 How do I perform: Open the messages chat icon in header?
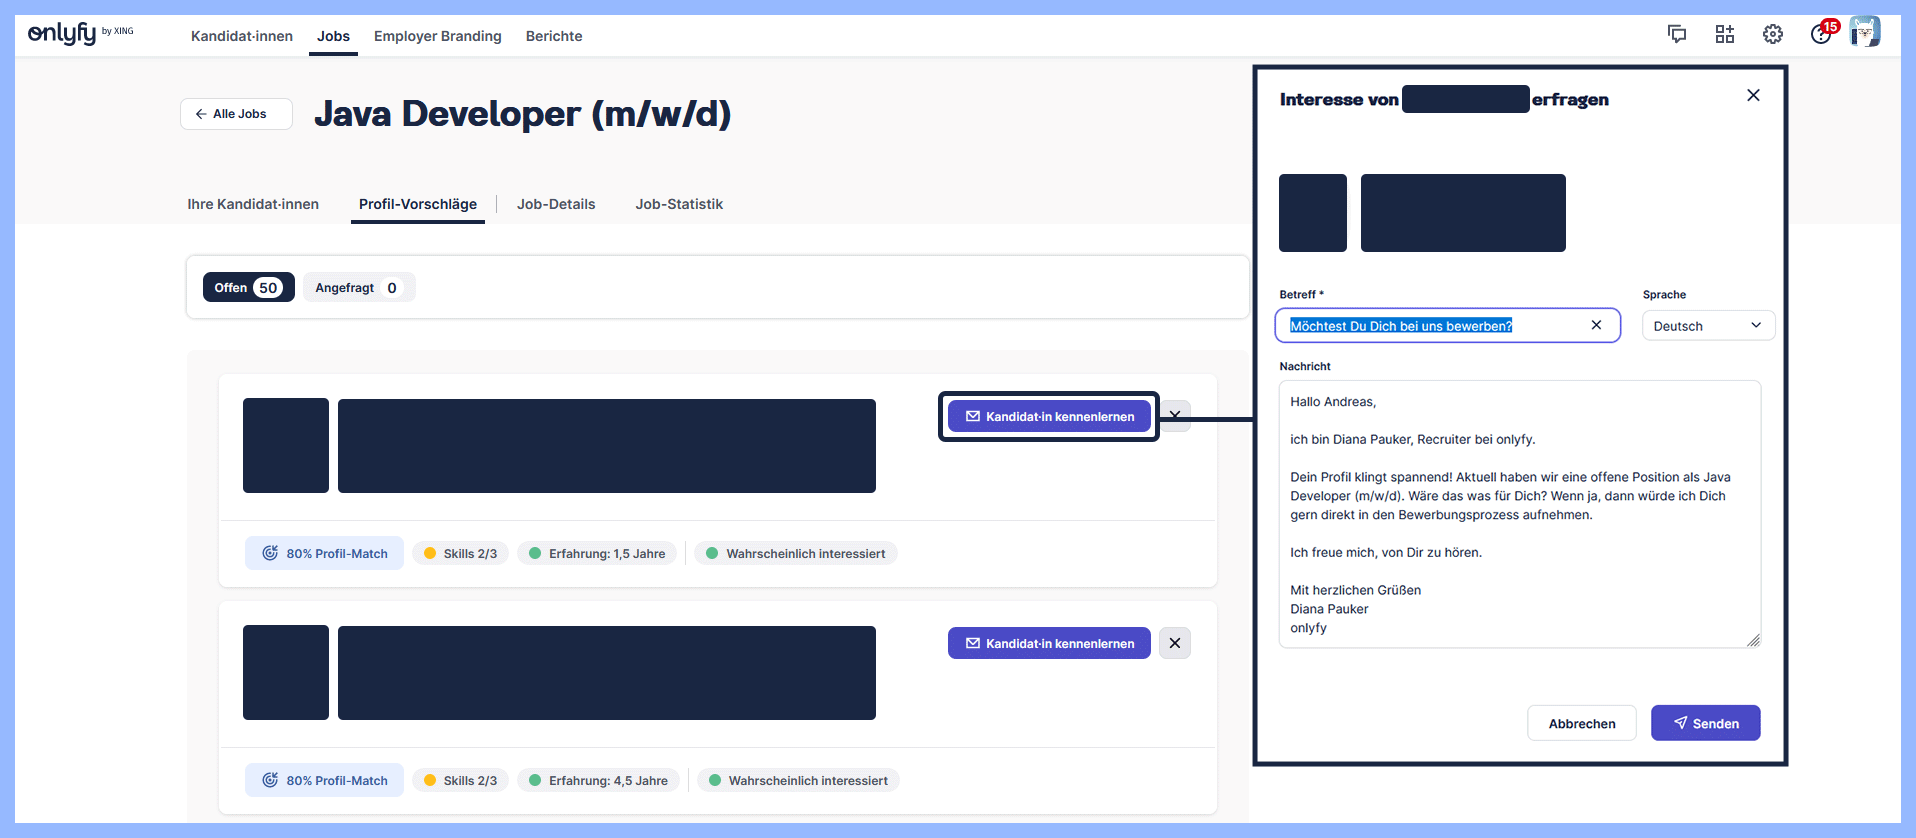pyautogui.click(x=1677, y=35)
